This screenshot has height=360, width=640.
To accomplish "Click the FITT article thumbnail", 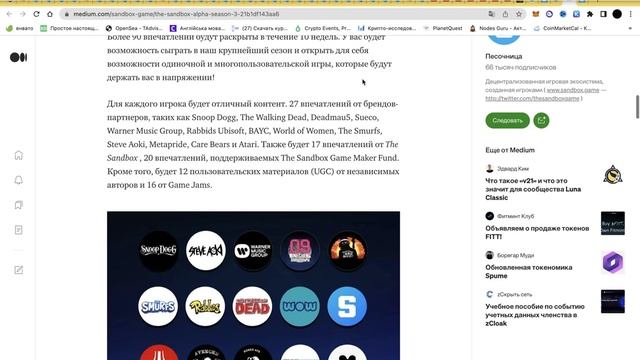I will tap(613, 223).
